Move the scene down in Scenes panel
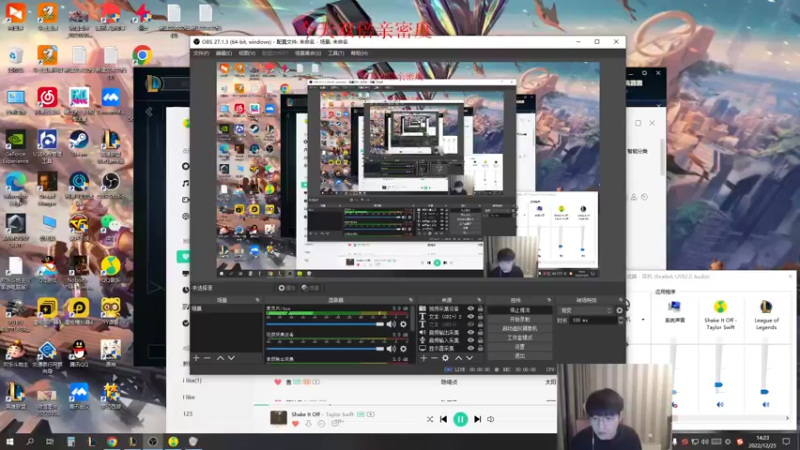This screenshot has width=800, height=450. [x=231, y=358]
